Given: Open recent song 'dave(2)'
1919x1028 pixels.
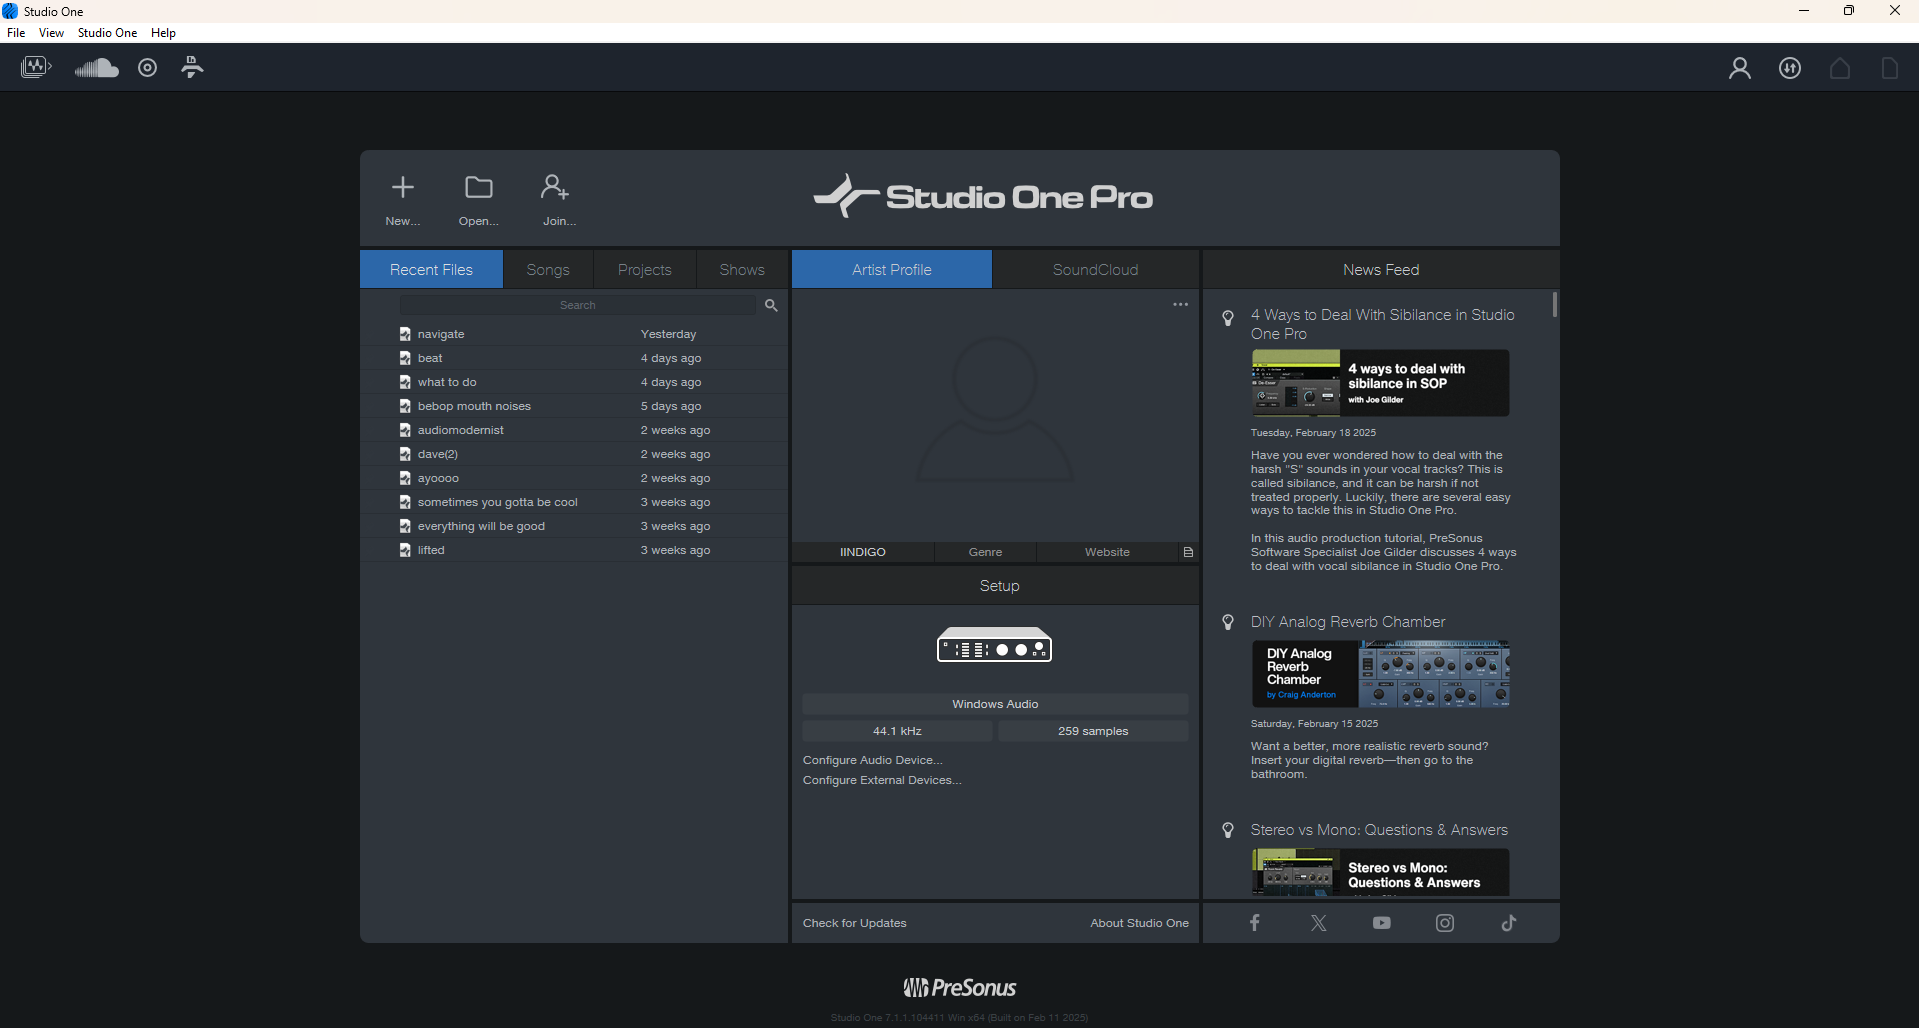Looking at the screenshot, I should (x=574, y=454).
